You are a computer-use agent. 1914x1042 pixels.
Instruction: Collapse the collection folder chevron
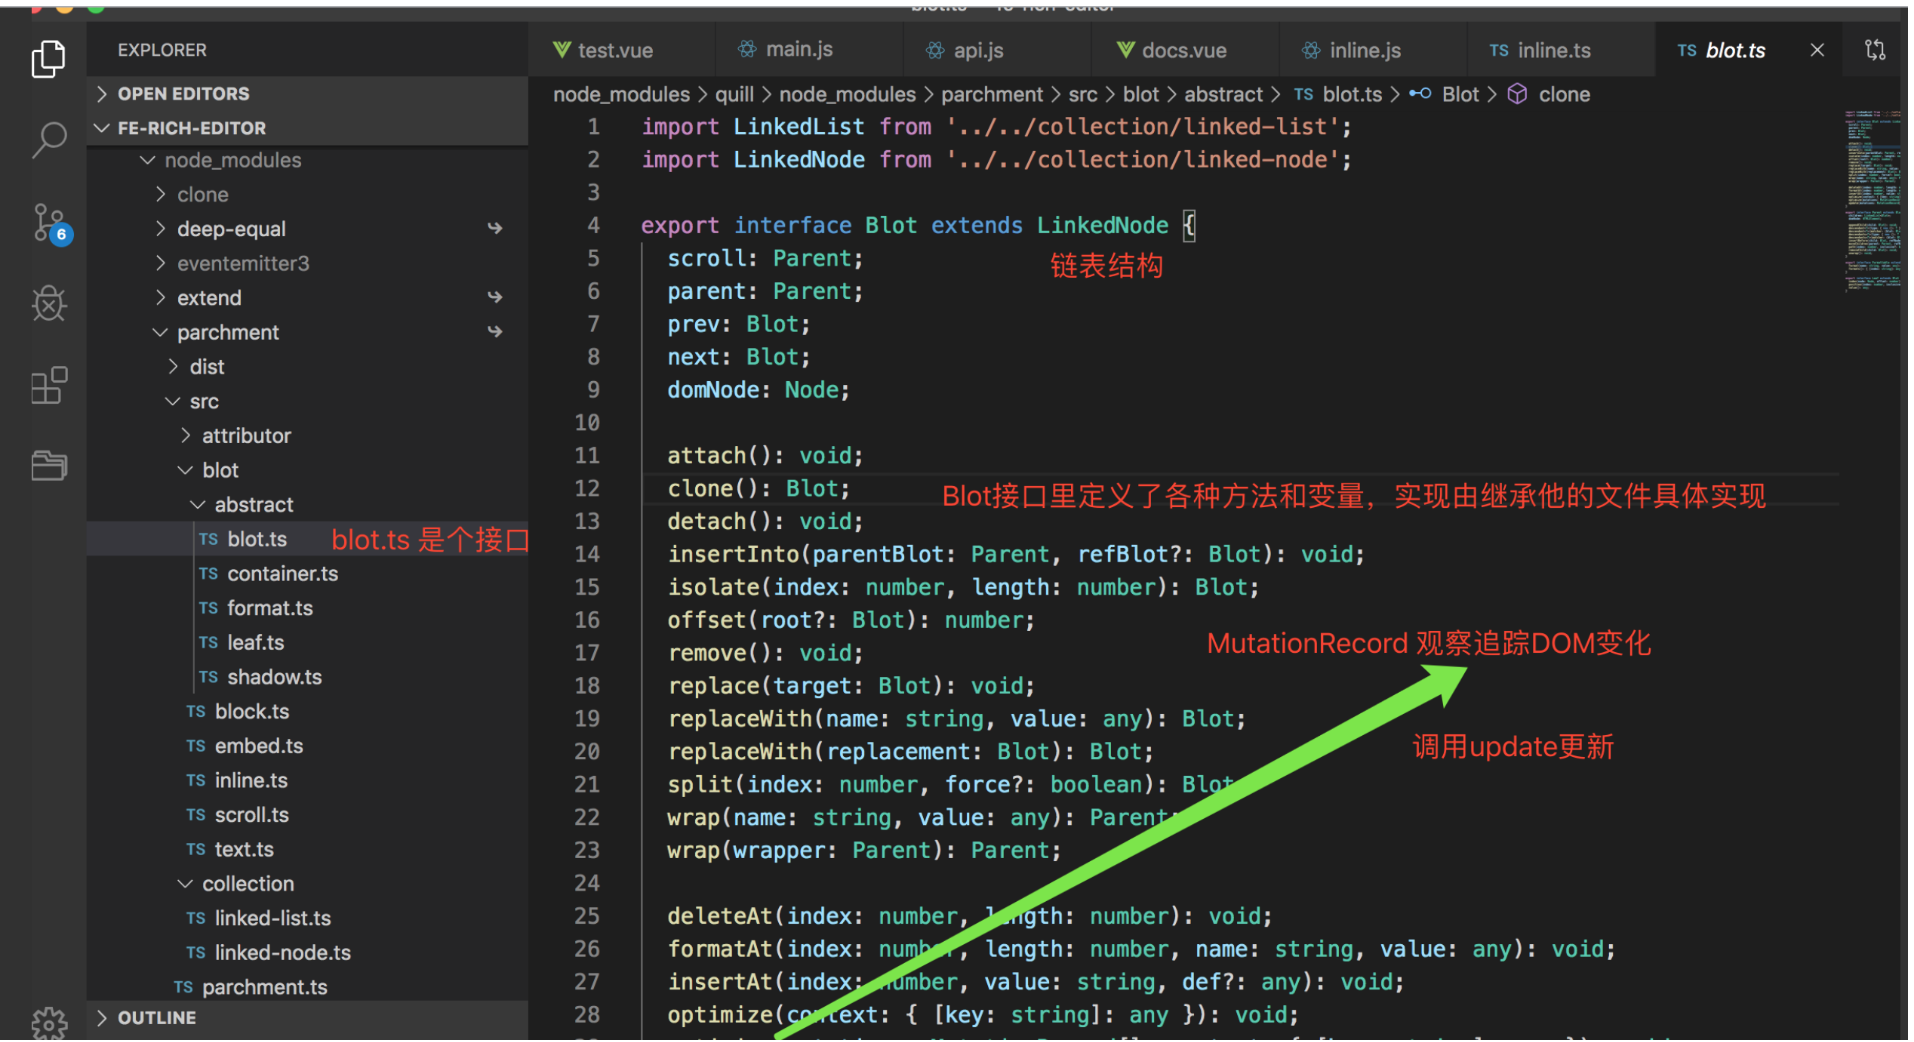(x=185, y=884)
